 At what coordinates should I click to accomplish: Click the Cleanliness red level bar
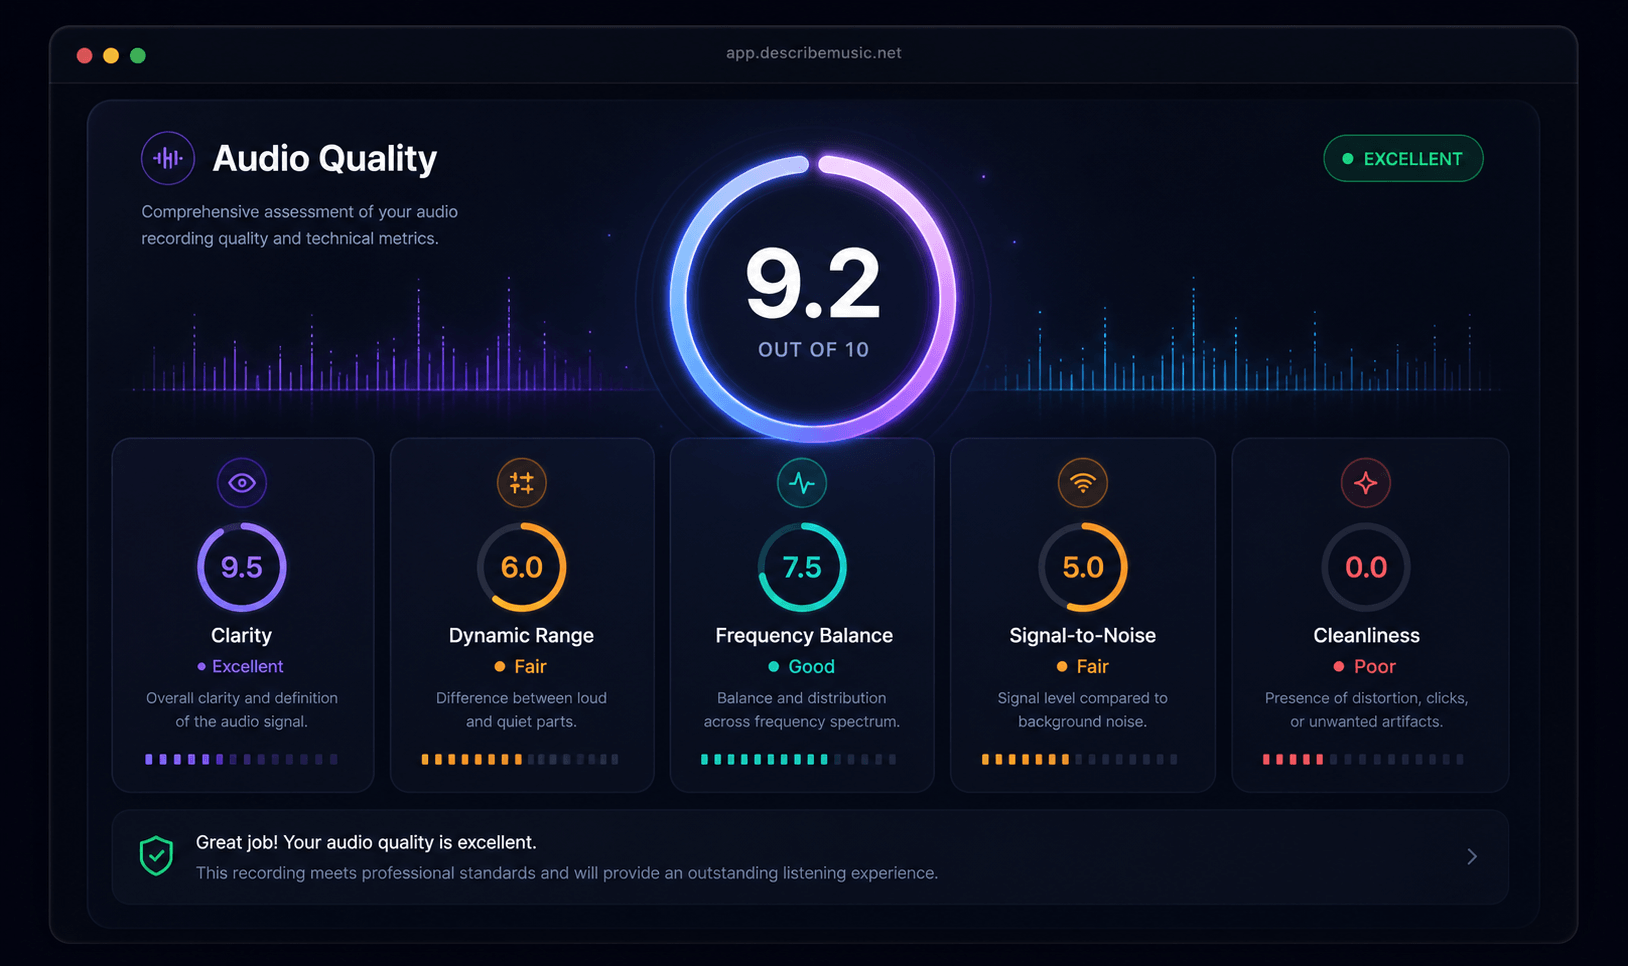(x=1364, y=760)
